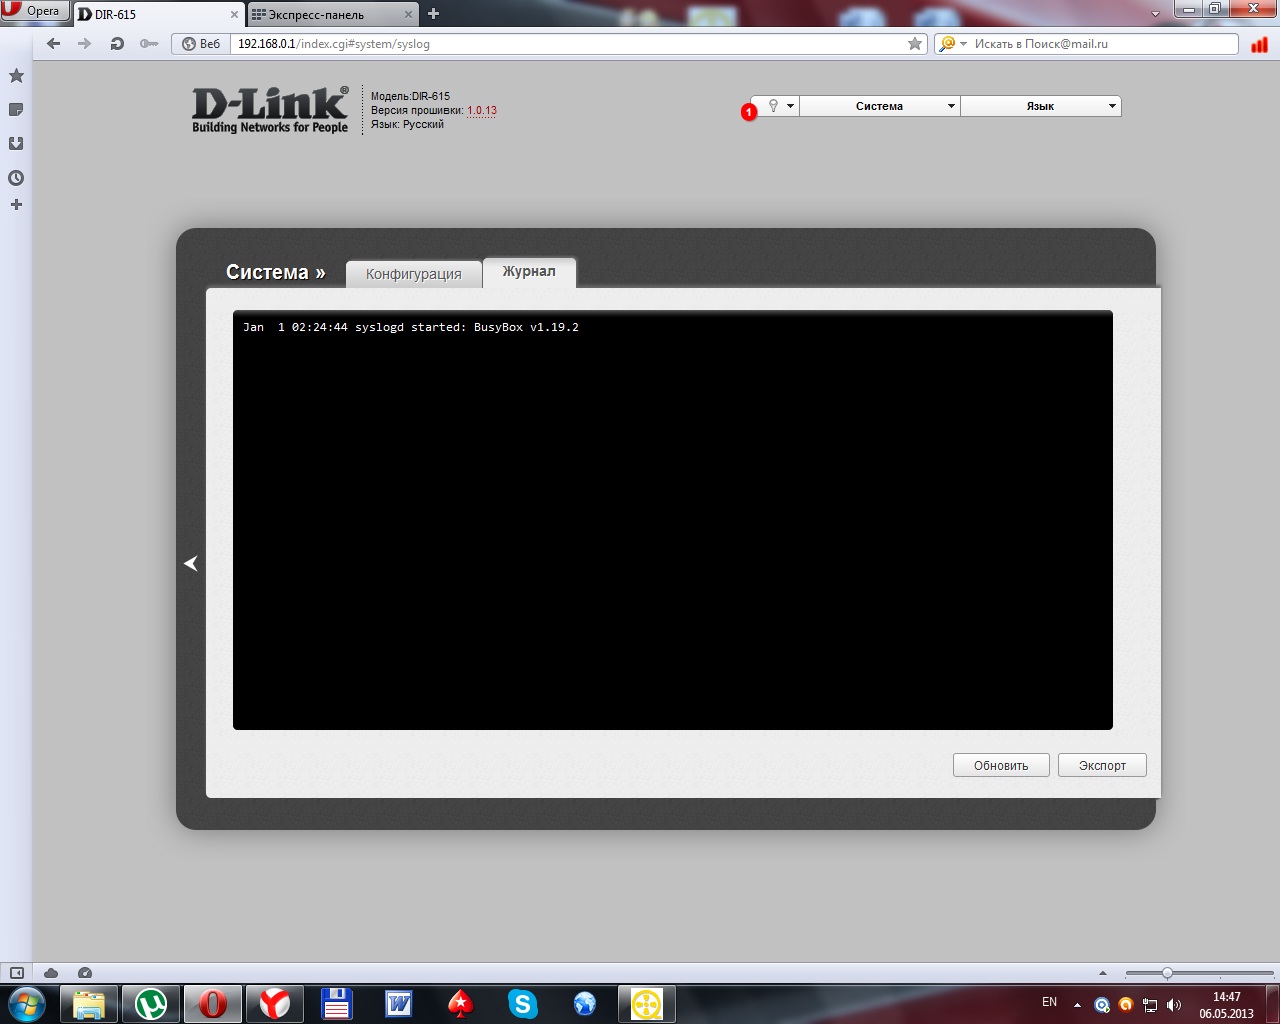Launch Yandex browser from the taskbar
This screenshot has width=1280, height=1024.
coord(275,1004)
